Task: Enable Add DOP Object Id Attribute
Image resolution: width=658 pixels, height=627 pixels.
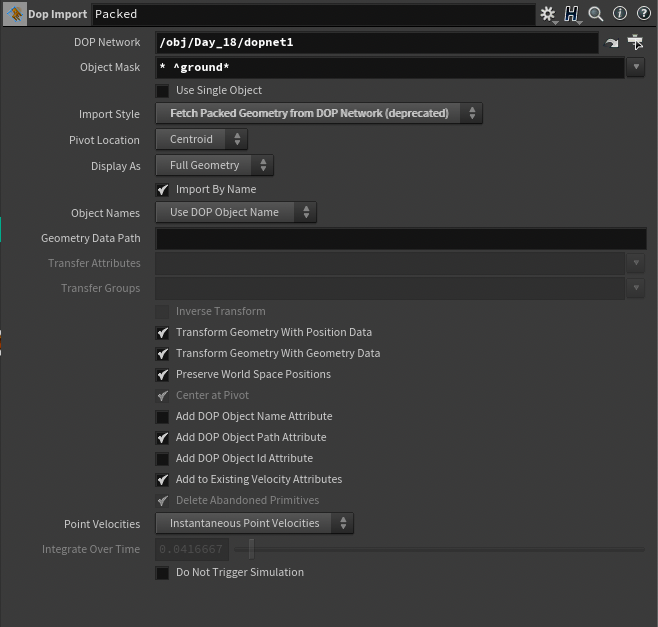Action: pos(162,459)
